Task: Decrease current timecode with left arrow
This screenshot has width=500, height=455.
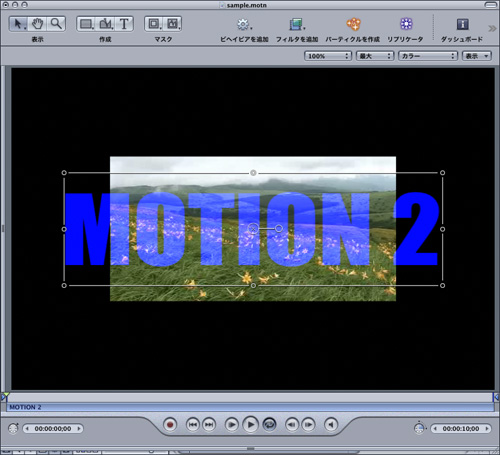Action: tap(27, 429)
